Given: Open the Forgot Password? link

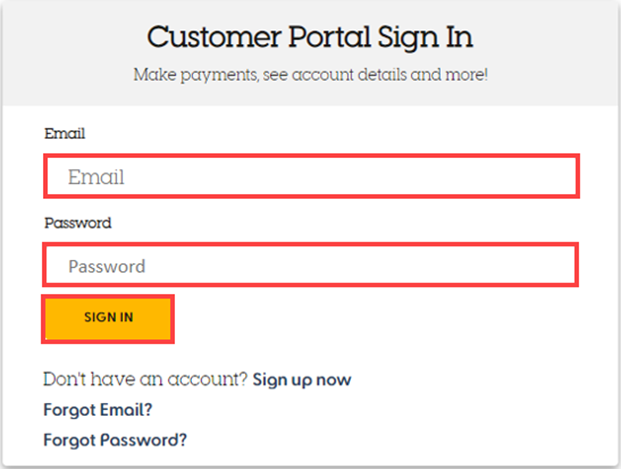Looking at the screenshot, I should click(115, 440).
